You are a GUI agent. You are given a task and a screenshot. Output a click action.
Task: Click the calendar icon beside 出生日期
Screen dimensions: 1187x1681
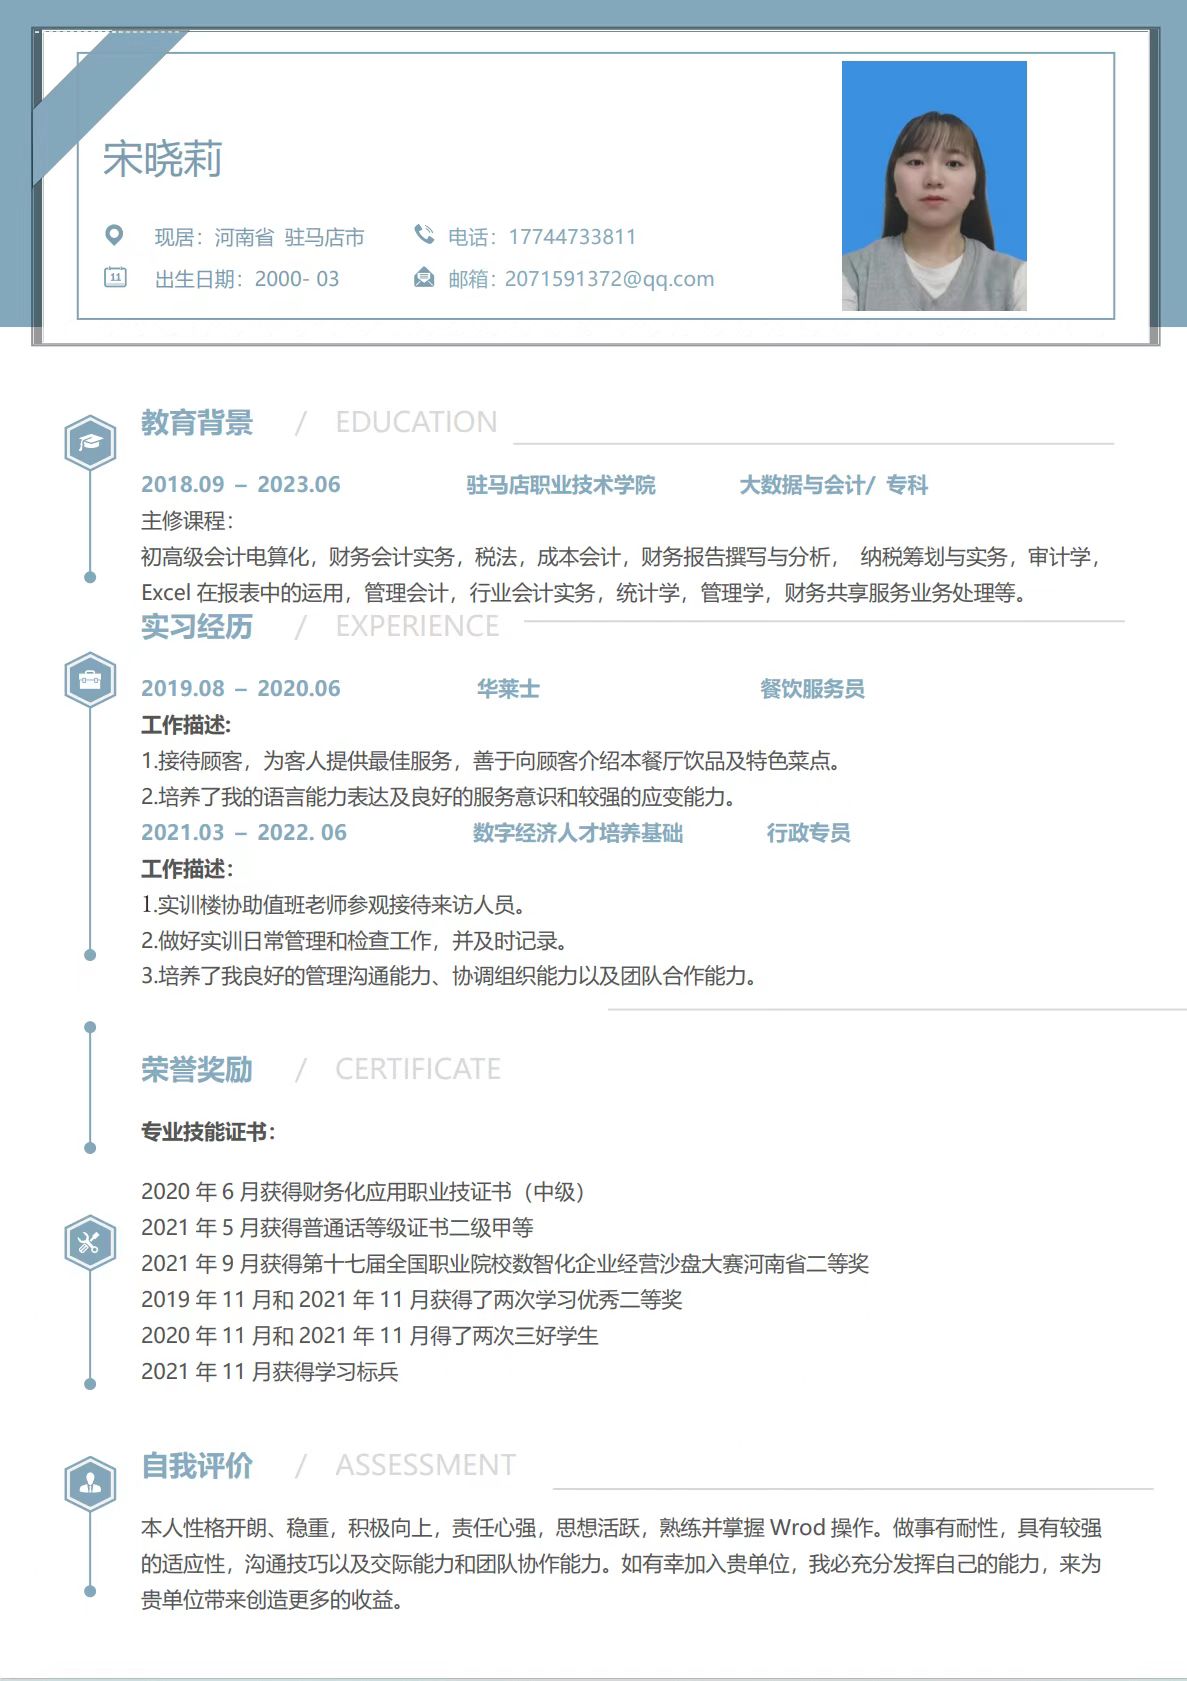(x=115, y=277)
